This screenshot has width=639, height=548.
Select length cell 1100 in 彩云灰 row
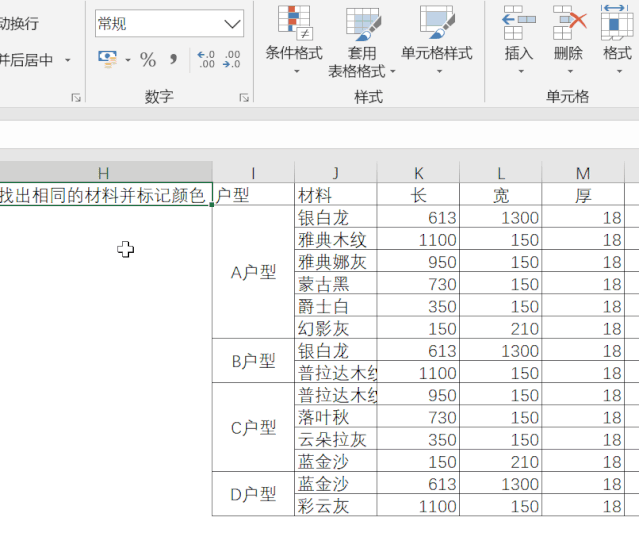click(x=419, y=506)
